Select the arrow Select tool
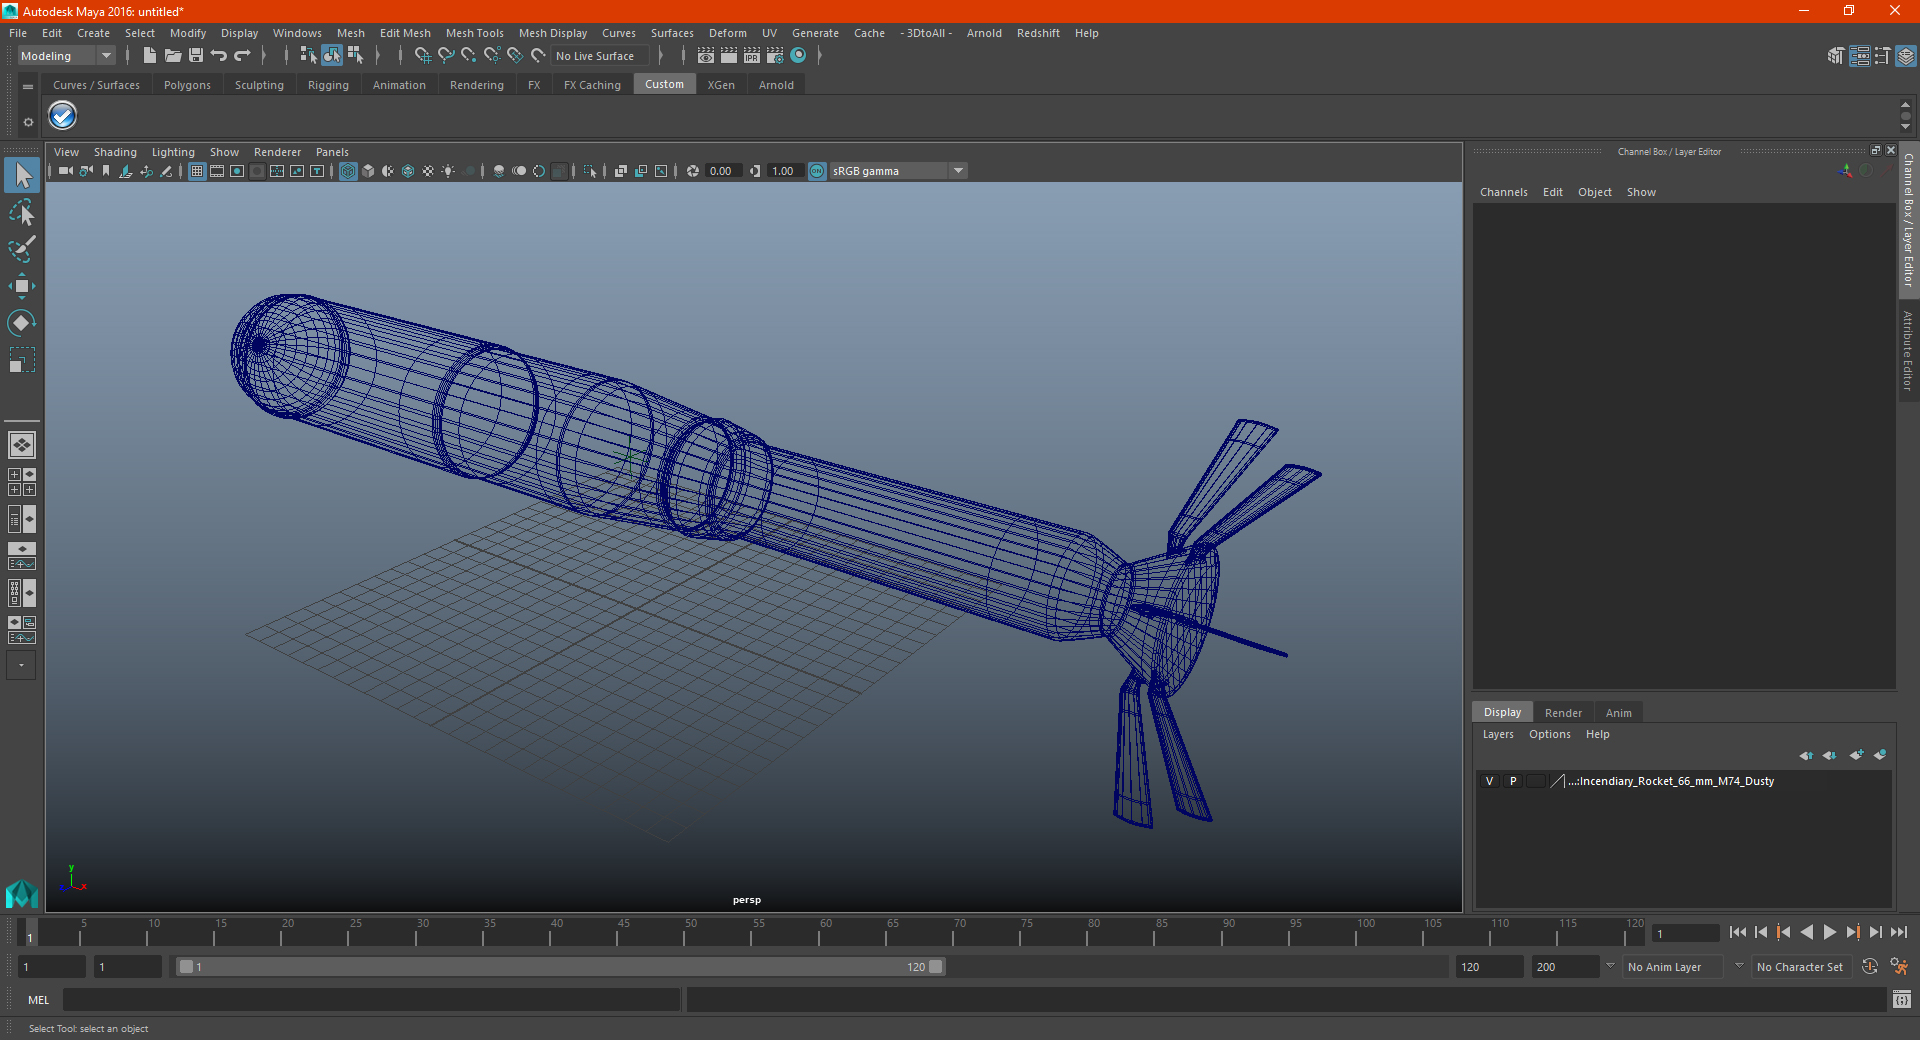This screenshot has height=1040, width=1920. [x=22, y=176]
